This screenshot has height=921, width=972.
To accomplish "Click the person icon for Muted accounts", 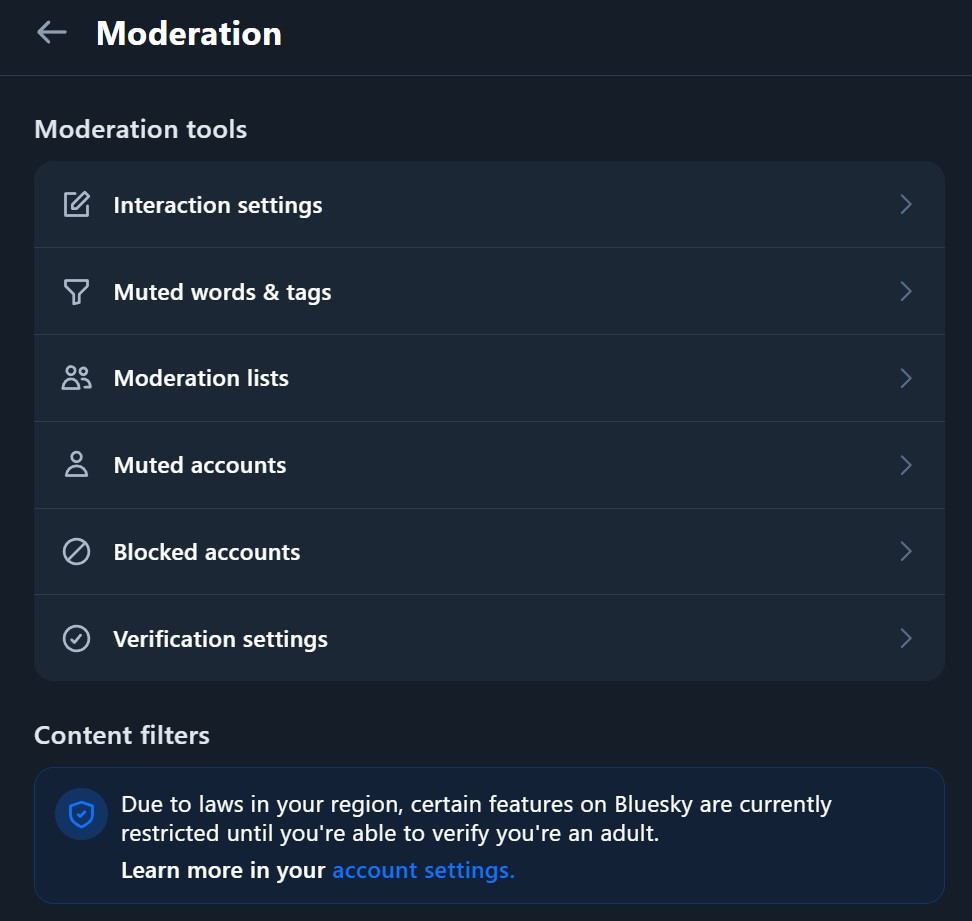I will (77, 465).
